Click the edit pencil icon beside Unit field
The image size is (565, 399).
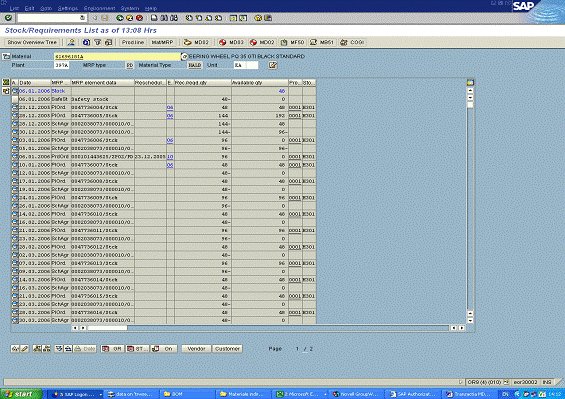[x=273, y=65]
